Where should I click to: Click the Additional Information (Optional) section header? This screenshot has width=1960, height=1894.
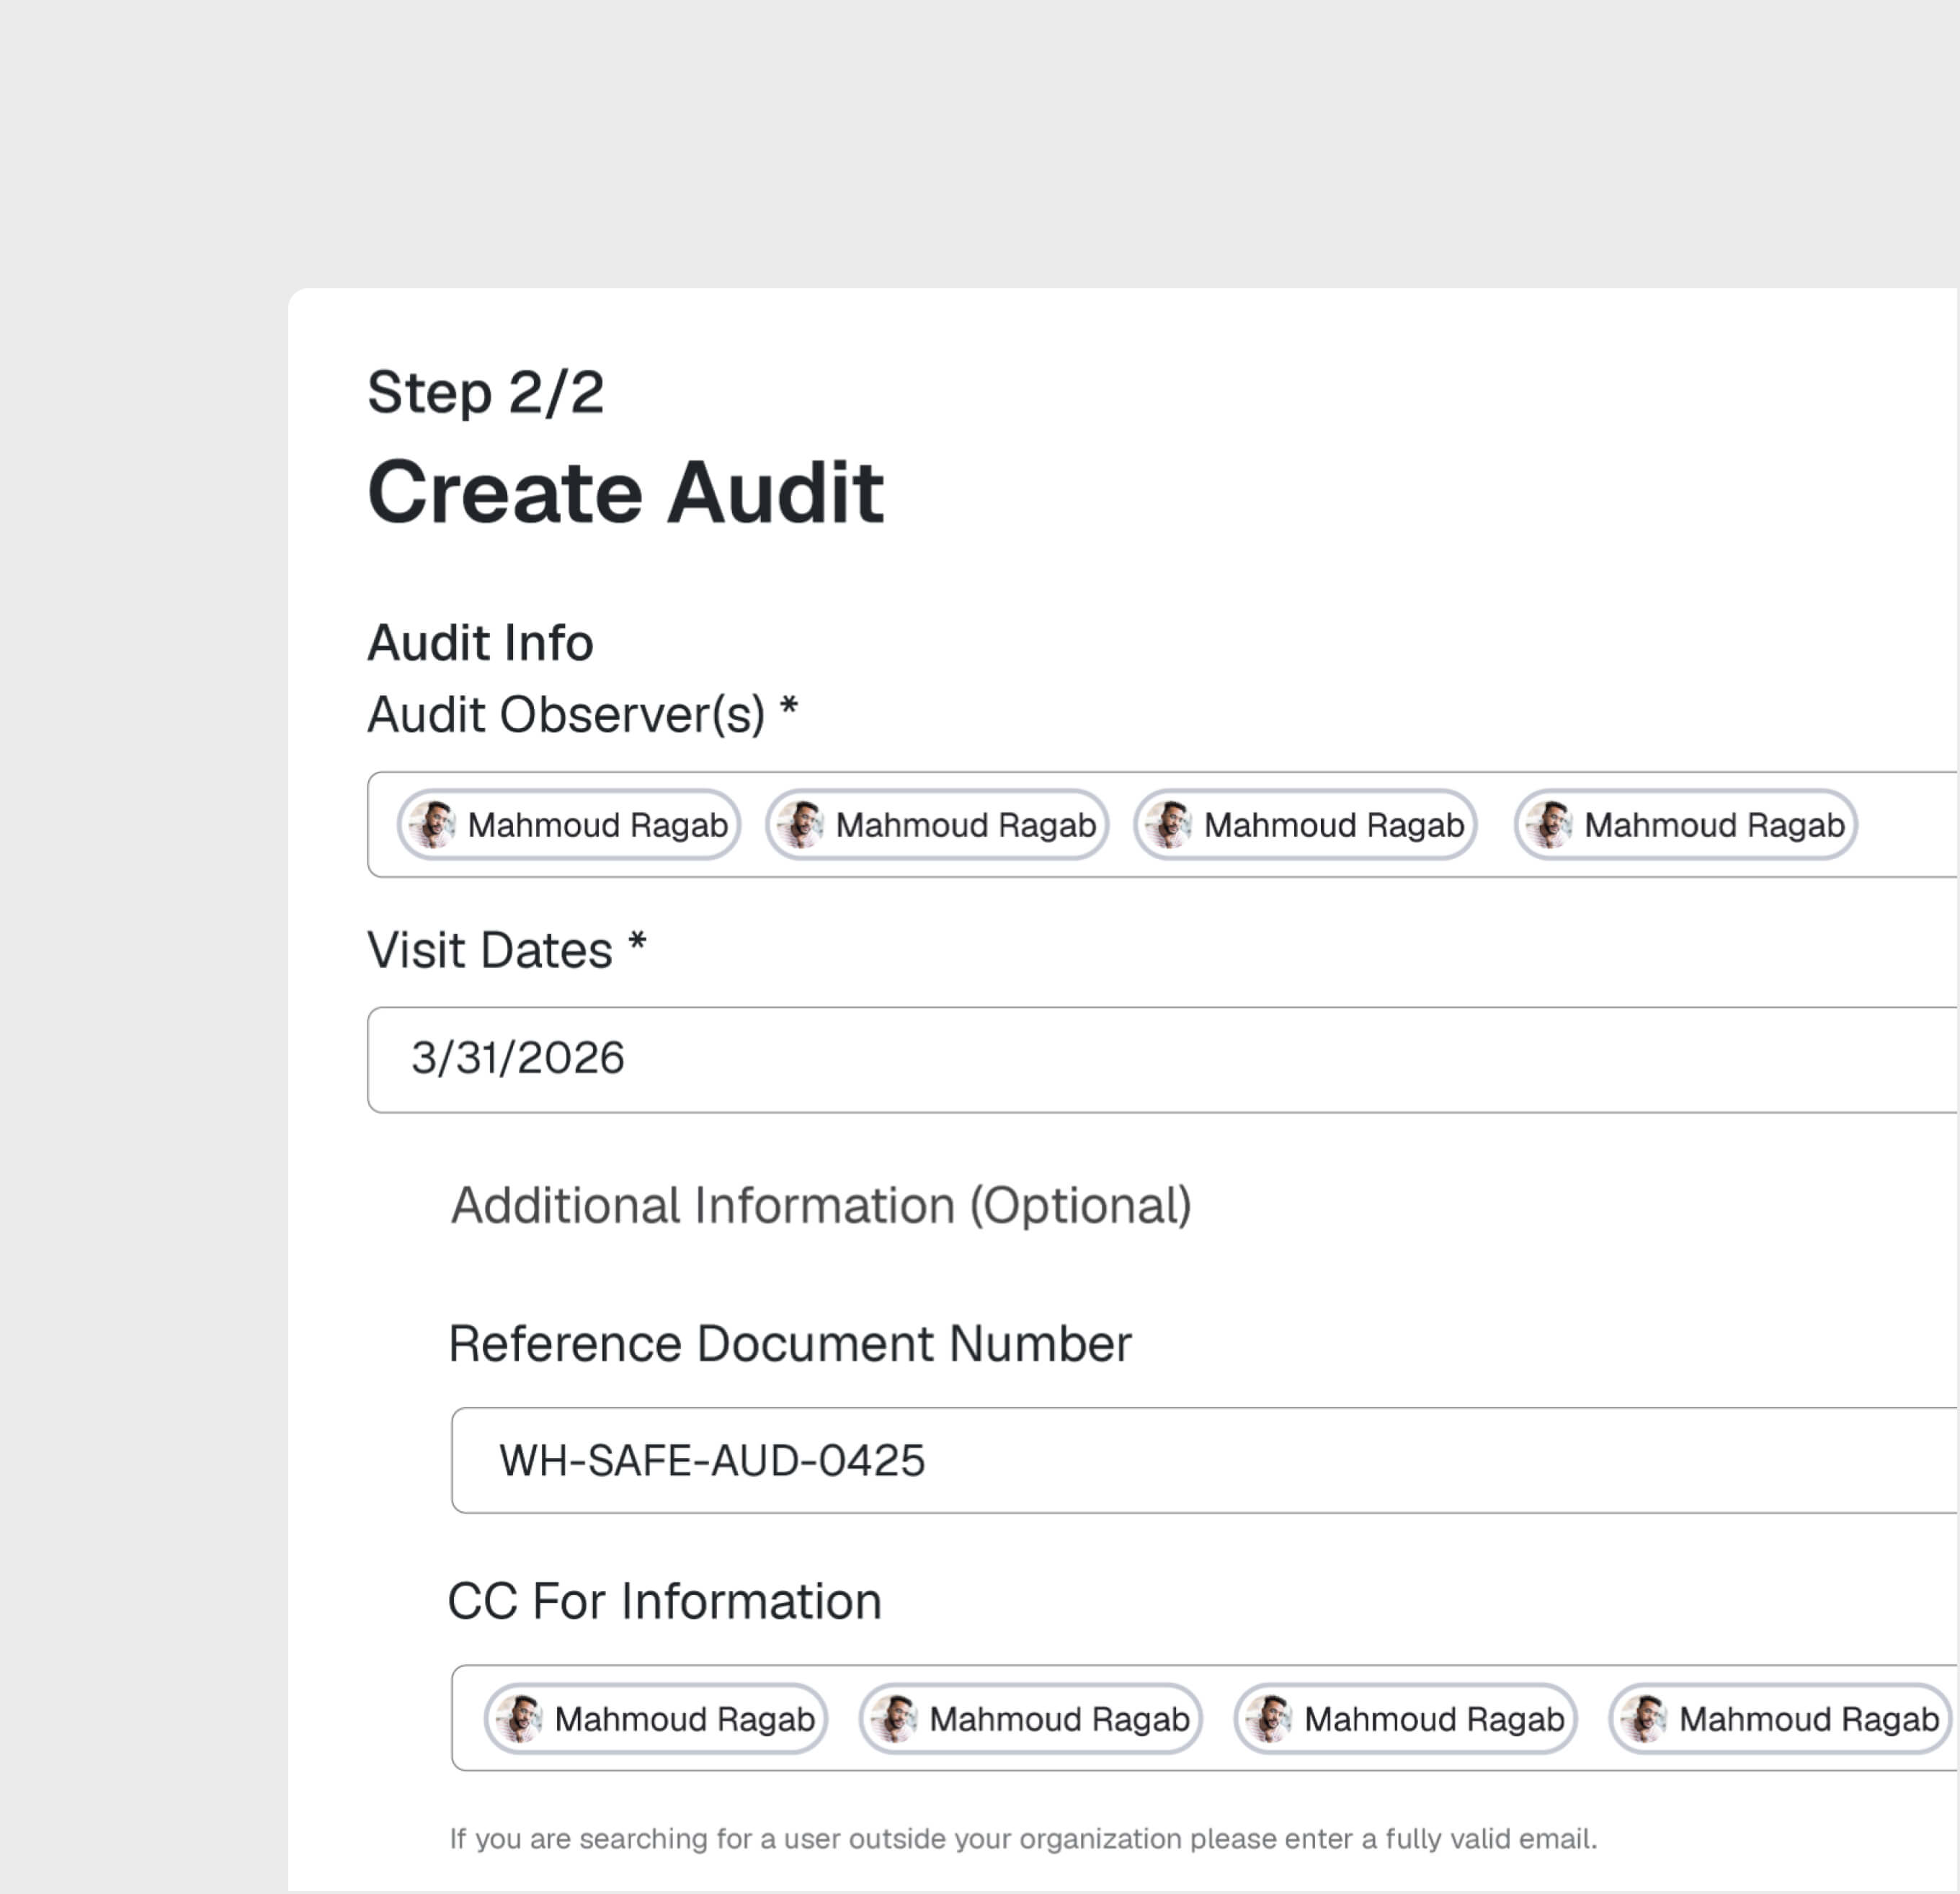[821, 1206]
